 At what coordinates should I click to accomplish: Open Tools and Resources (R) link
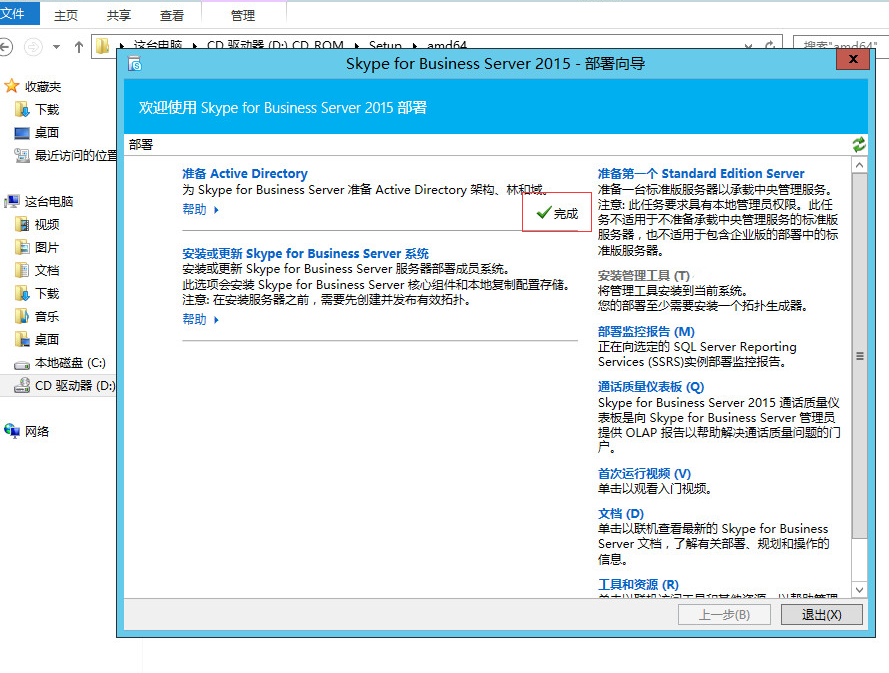(x=638, y=585)
